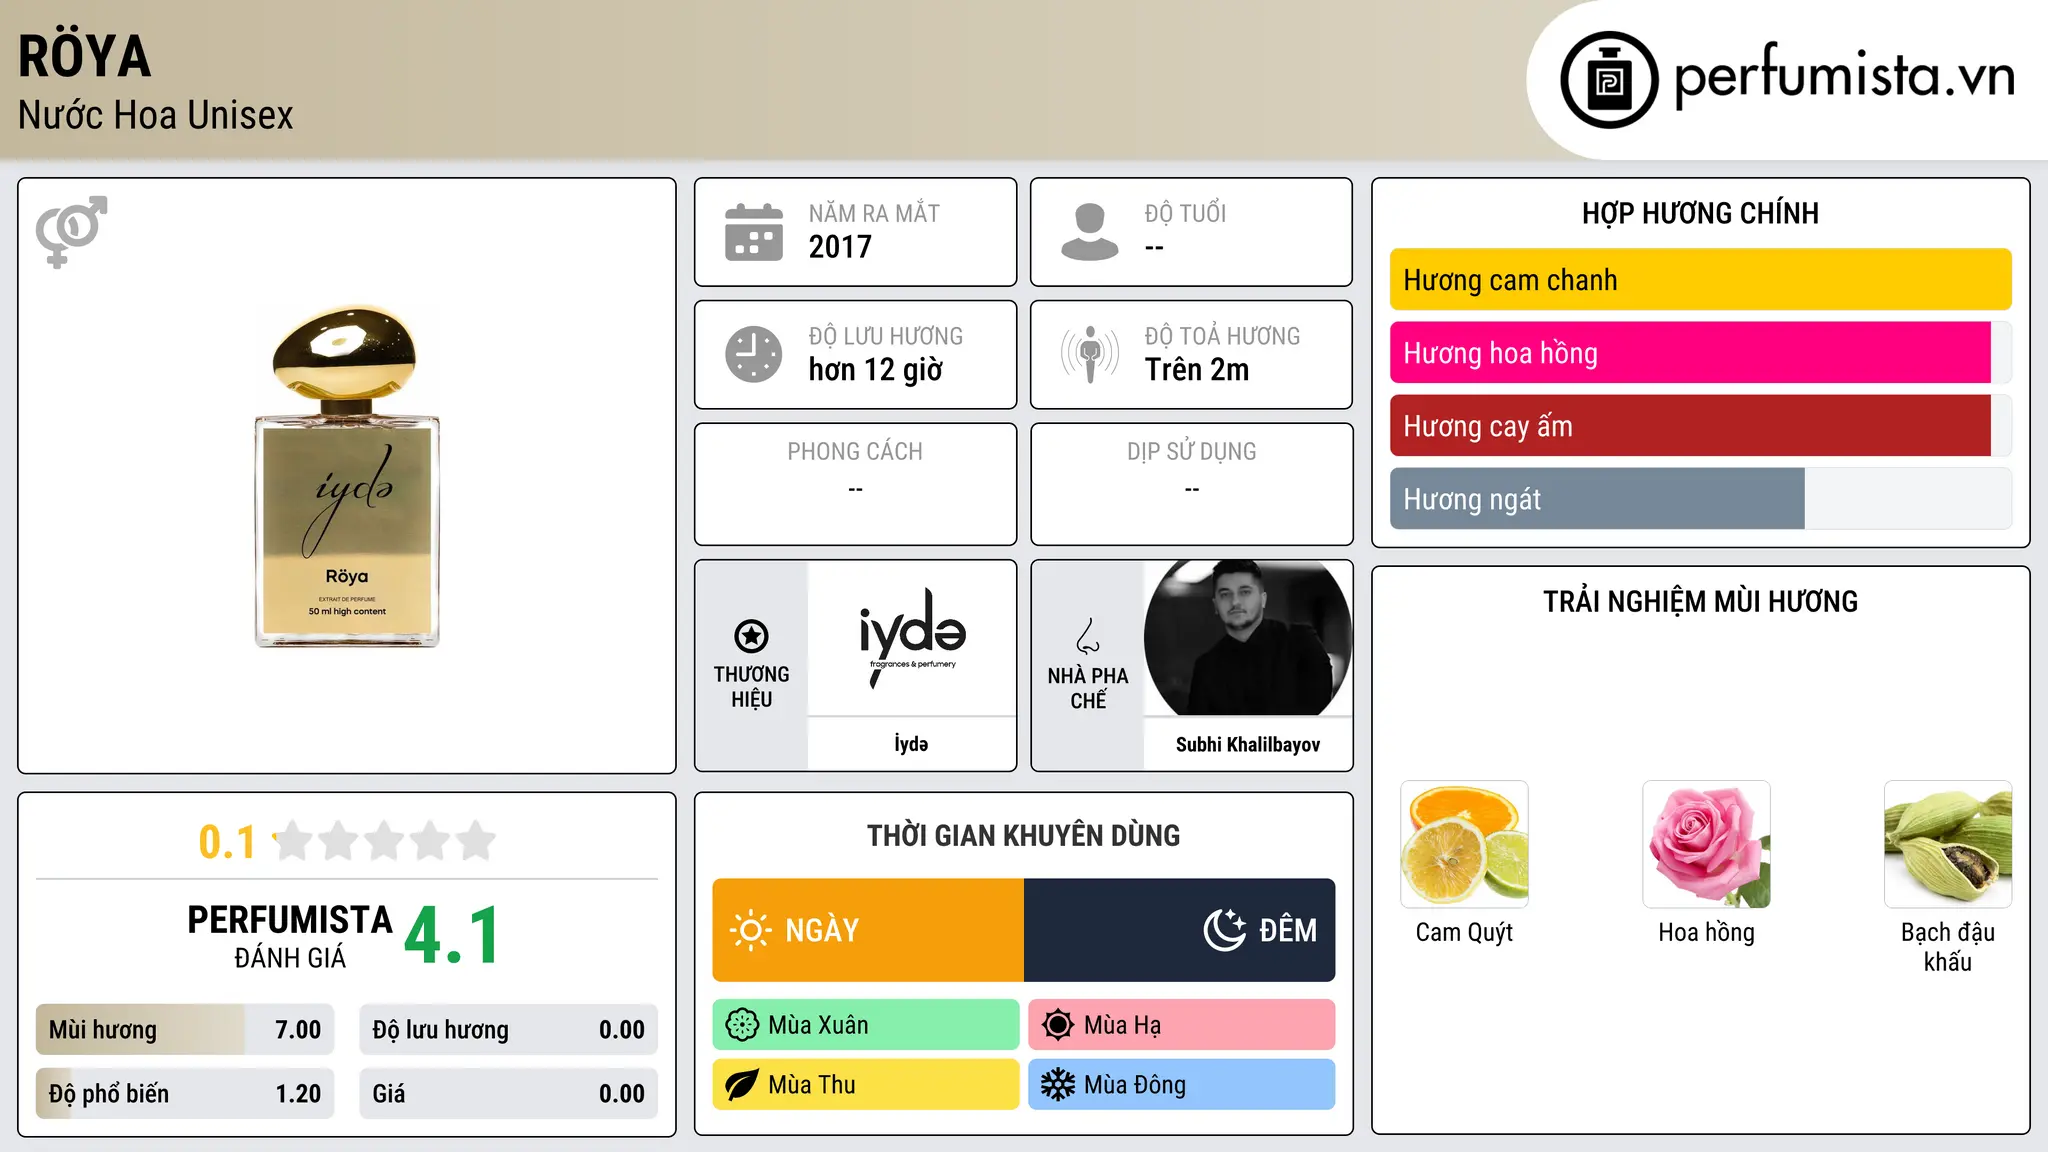Screen dimensions: 2048x1152
Task: Select the Cam Quýt note image
Action: (1464, 844)
